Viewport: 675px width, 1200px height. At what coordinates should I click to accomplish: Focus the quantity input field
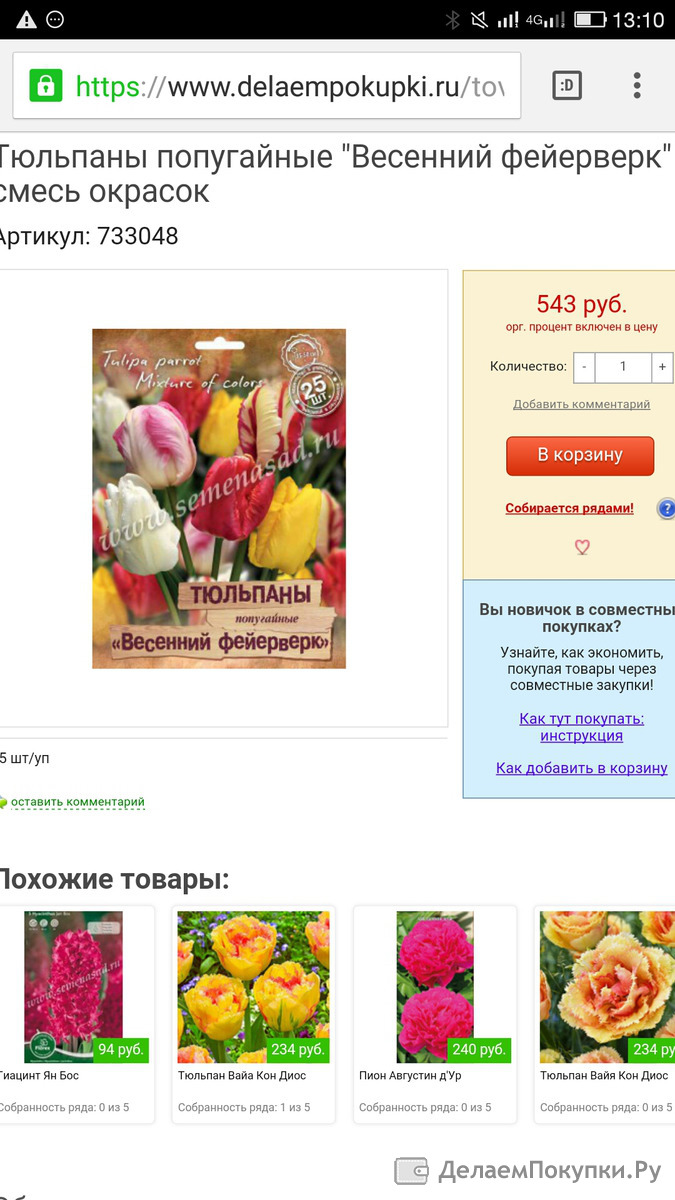tap(623, 367)
